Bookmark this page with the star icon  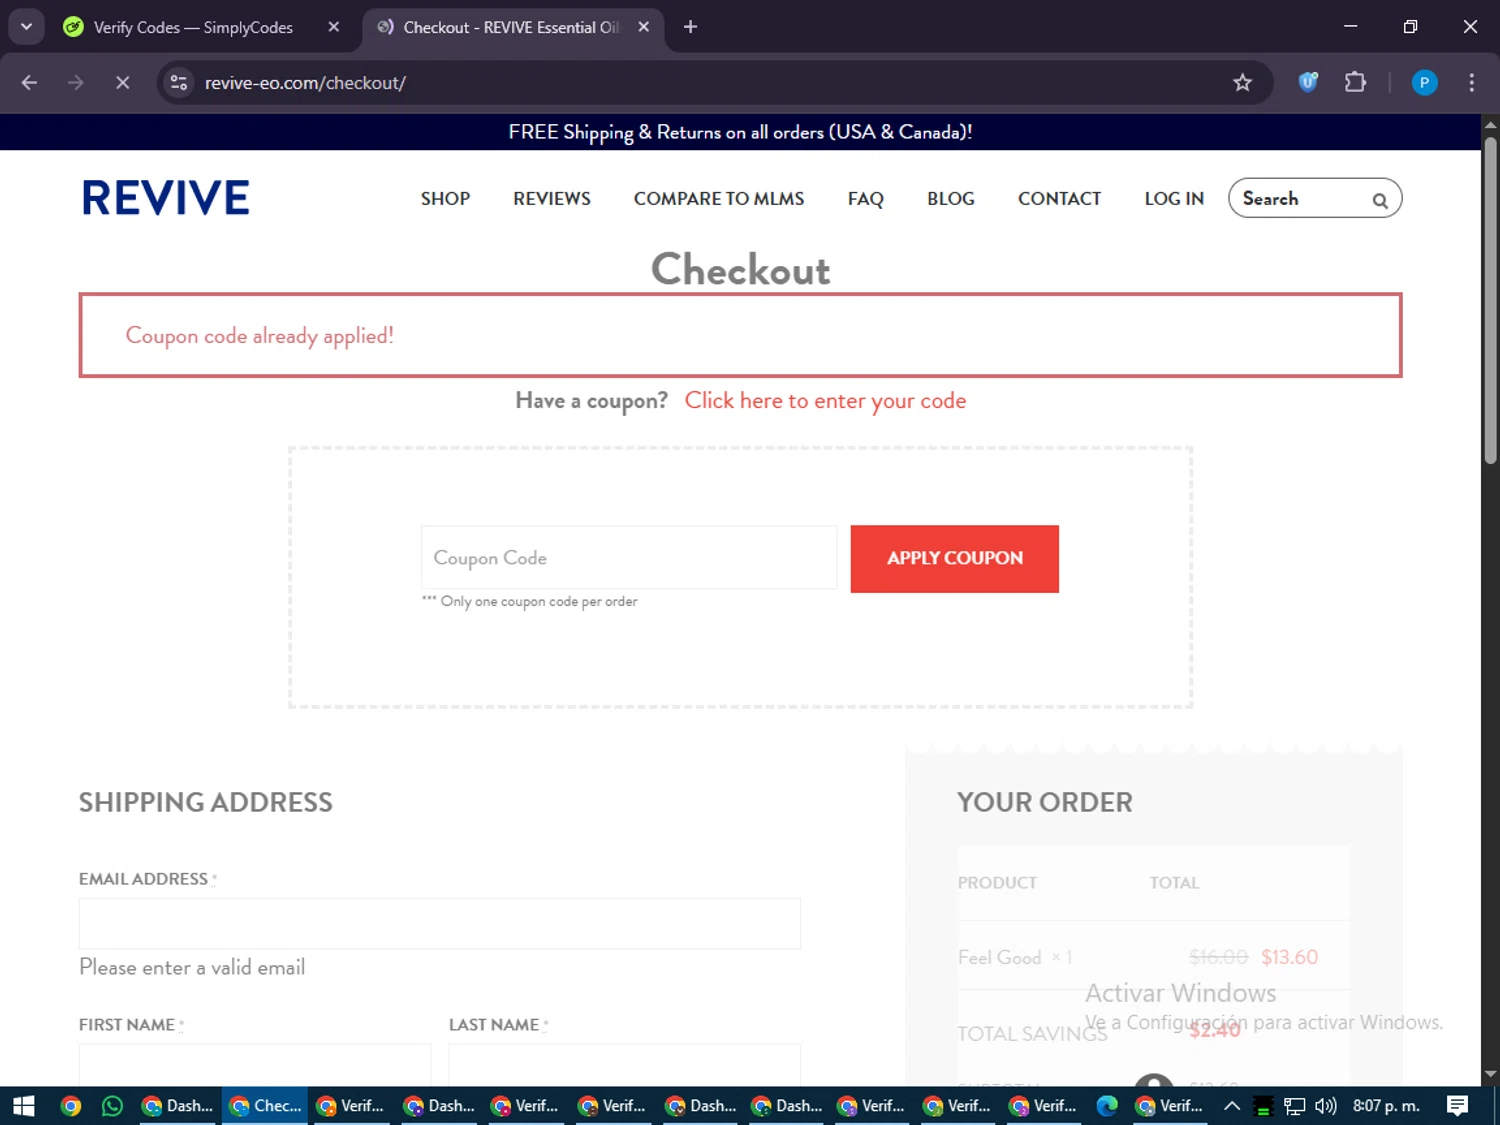tap(1242, 83)
